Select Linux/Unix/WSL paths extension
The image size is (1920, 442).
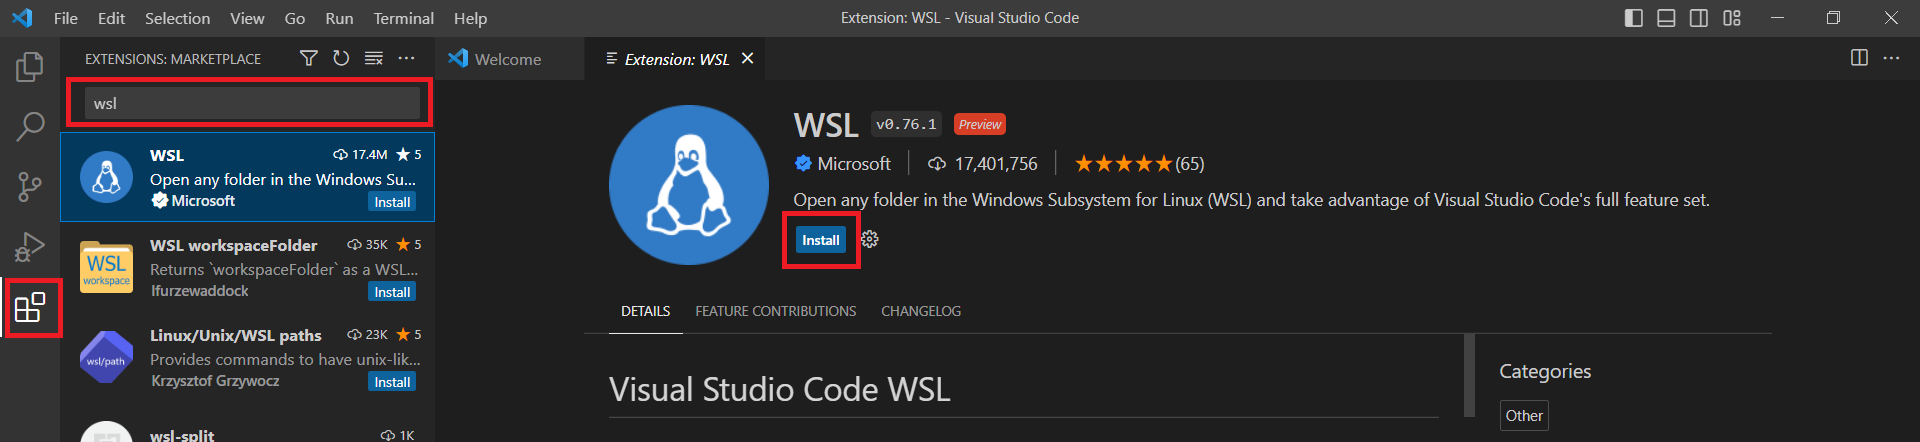click(x=247, y=357)
